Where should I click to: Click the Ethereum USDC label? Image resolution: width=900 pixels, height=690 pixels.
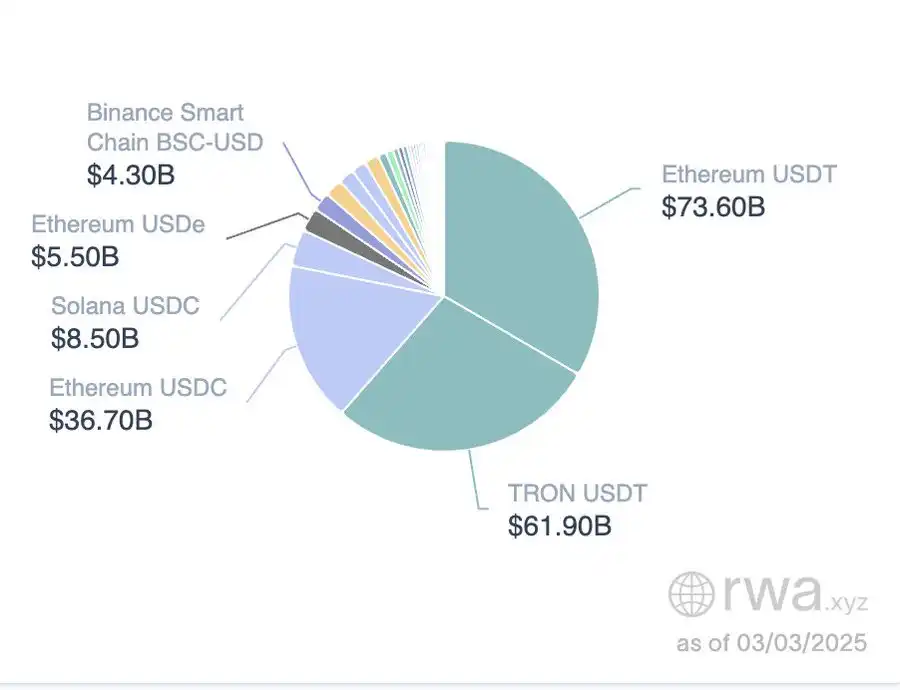click(138, 387)
